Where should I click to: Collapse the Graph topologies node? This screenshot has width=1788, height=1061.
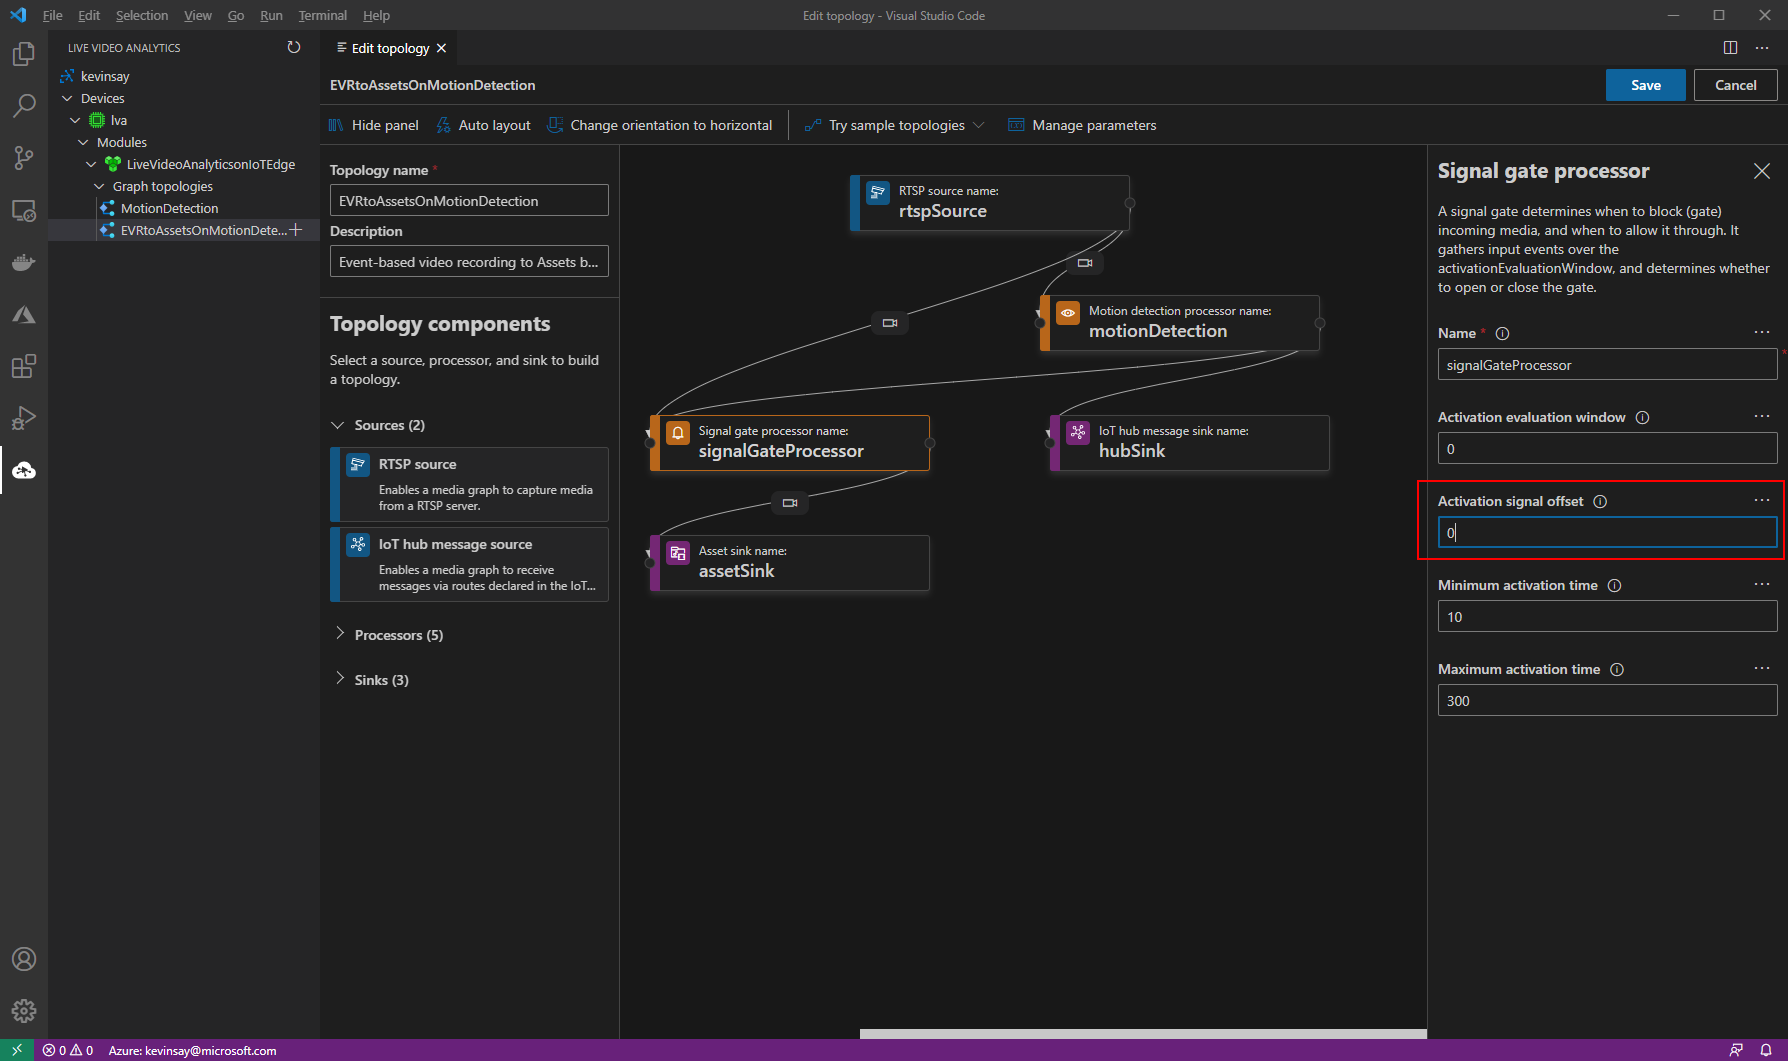click(99, 186)
